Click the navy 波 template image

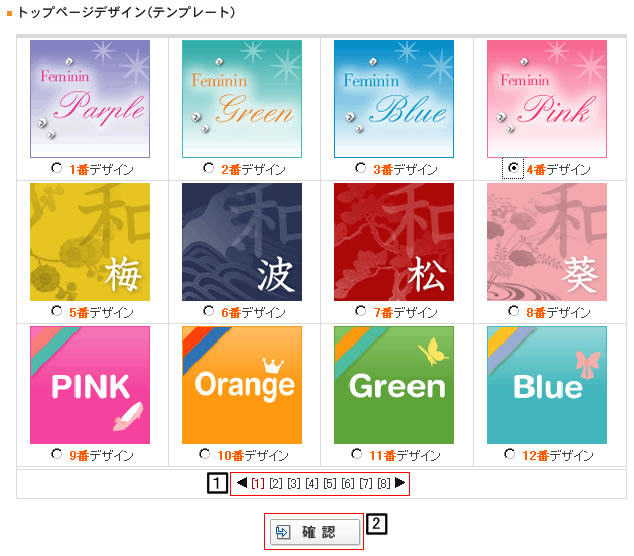[242, 242]
